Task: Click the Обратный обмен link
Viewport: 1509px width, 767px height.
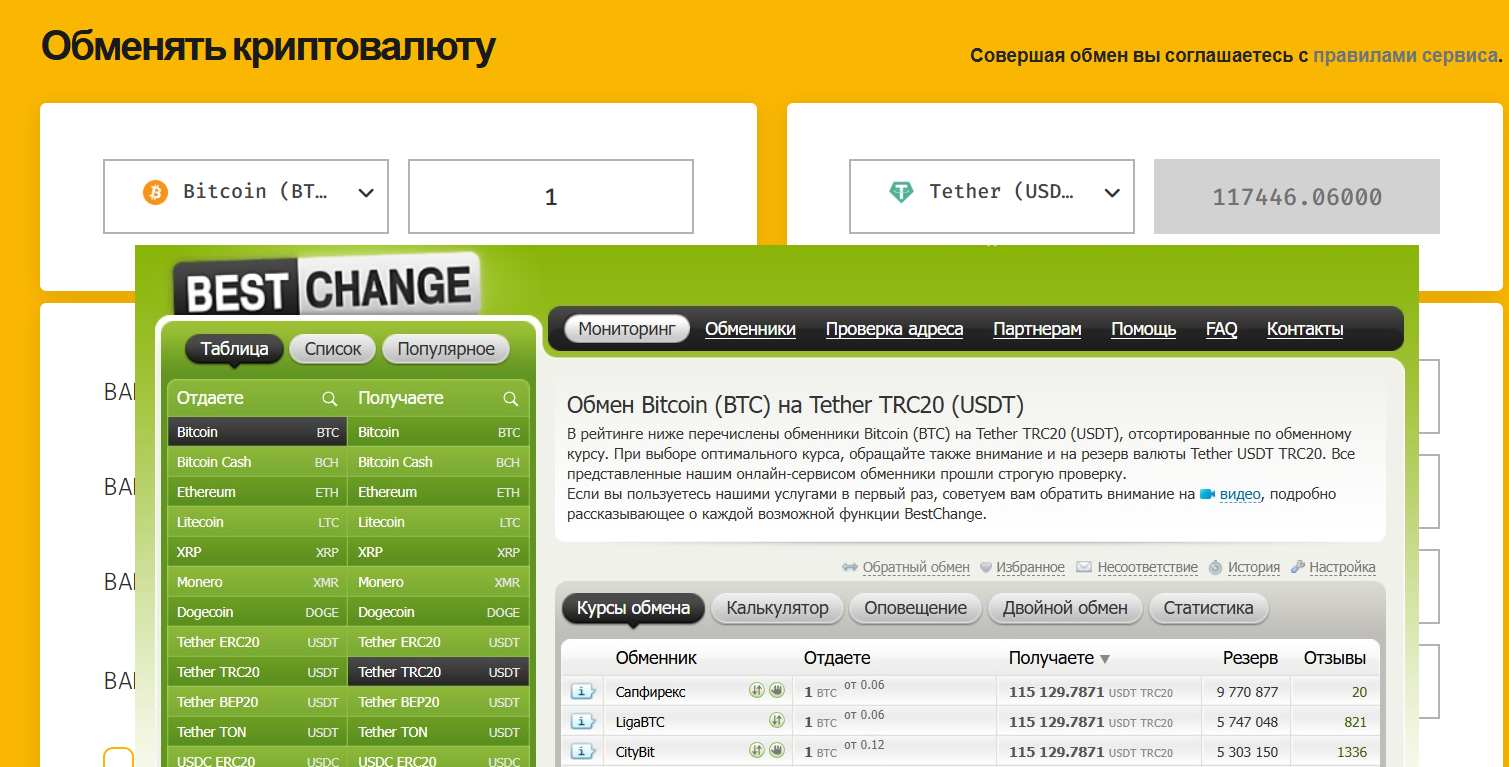Action: [916, 567]
